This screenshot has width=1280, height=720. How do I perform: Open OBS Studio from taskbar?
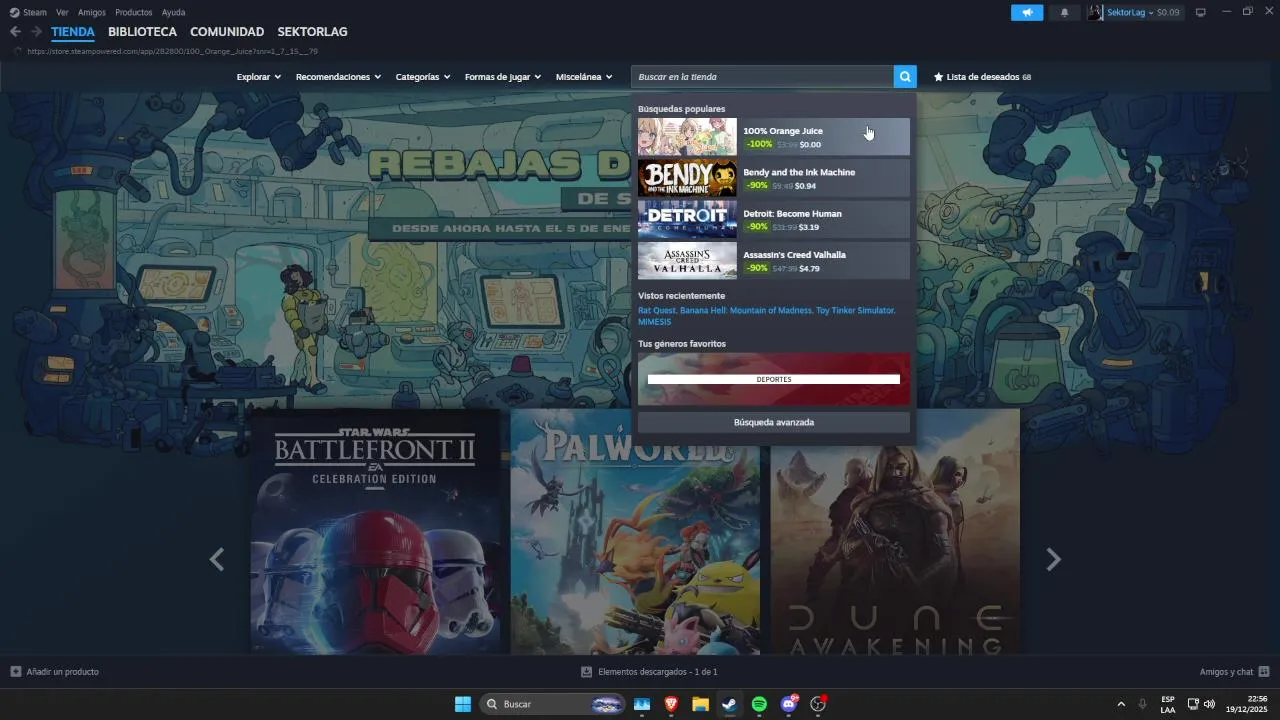pos(818,704)
